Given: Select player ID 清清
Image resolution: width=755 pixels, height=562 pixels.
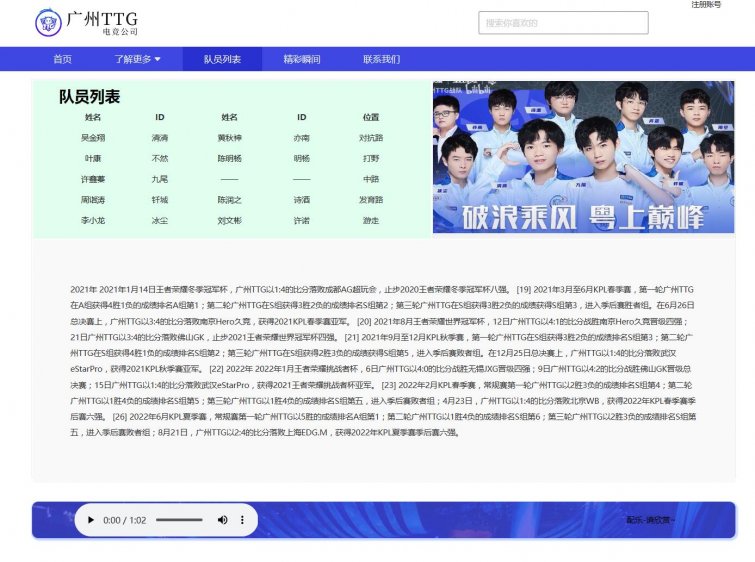Looking at the screenshot, I should pyautogui.click(x=160, y=138).
